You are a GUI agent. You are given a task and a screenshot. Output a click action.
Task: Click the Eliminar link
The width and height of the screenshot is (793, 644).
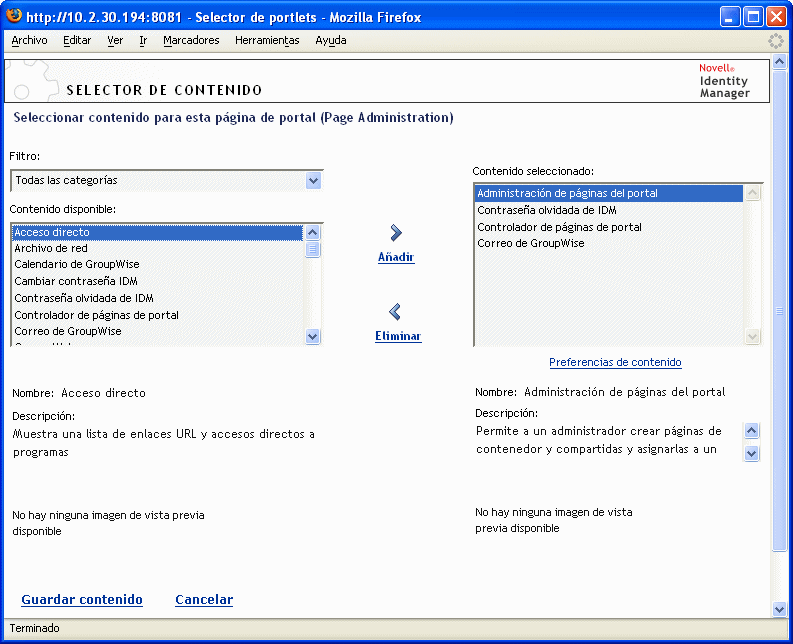point(398,336)
